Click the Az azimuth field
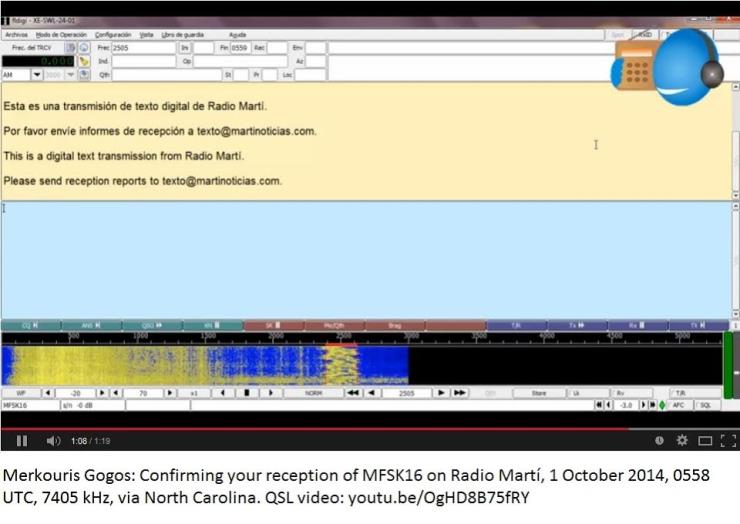Image resolution: width=740 pixels, height=524 pixels. (315, 61)
